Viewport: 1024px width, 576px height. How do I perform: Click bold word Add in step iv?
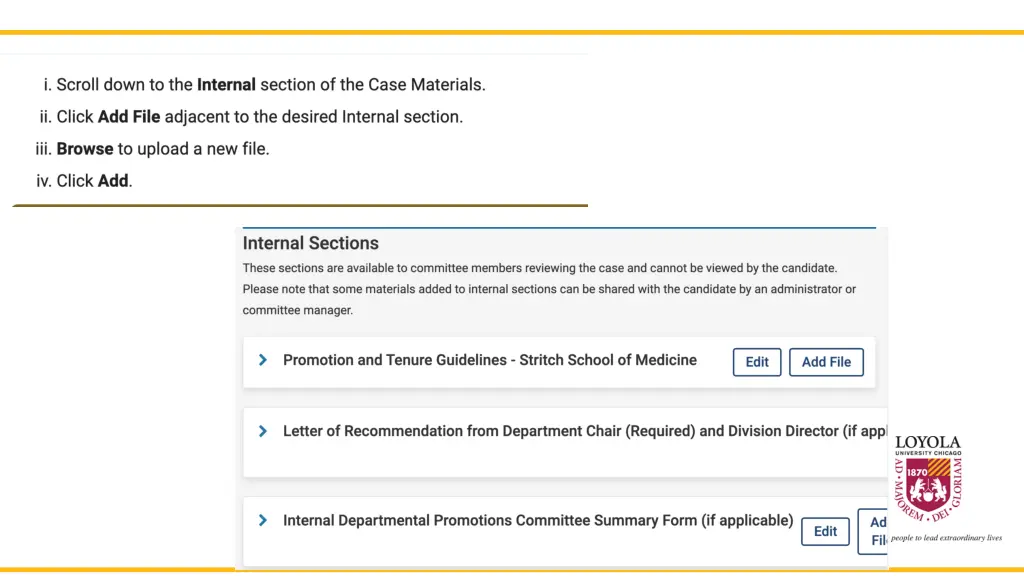[x=113, y=181]
